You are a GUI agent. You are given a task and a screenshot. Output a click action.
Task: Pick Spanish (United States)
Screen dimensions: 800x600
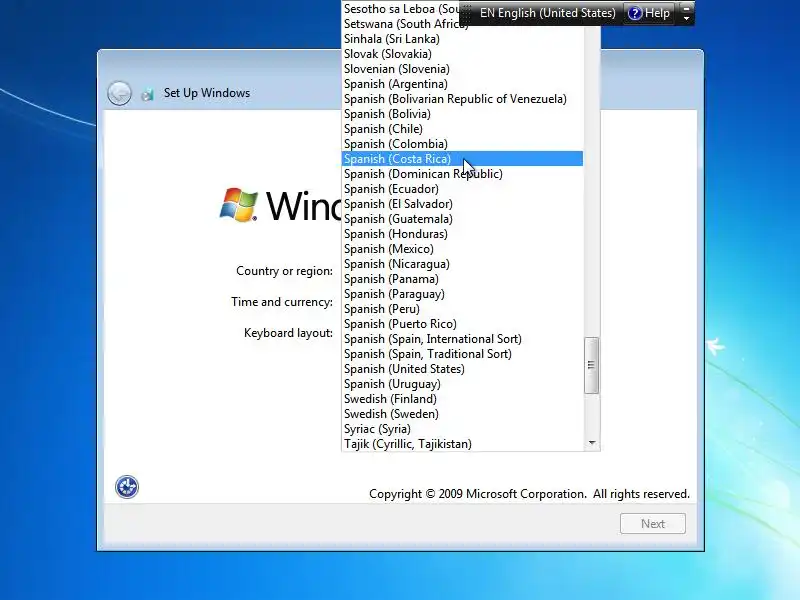(462, 369)
